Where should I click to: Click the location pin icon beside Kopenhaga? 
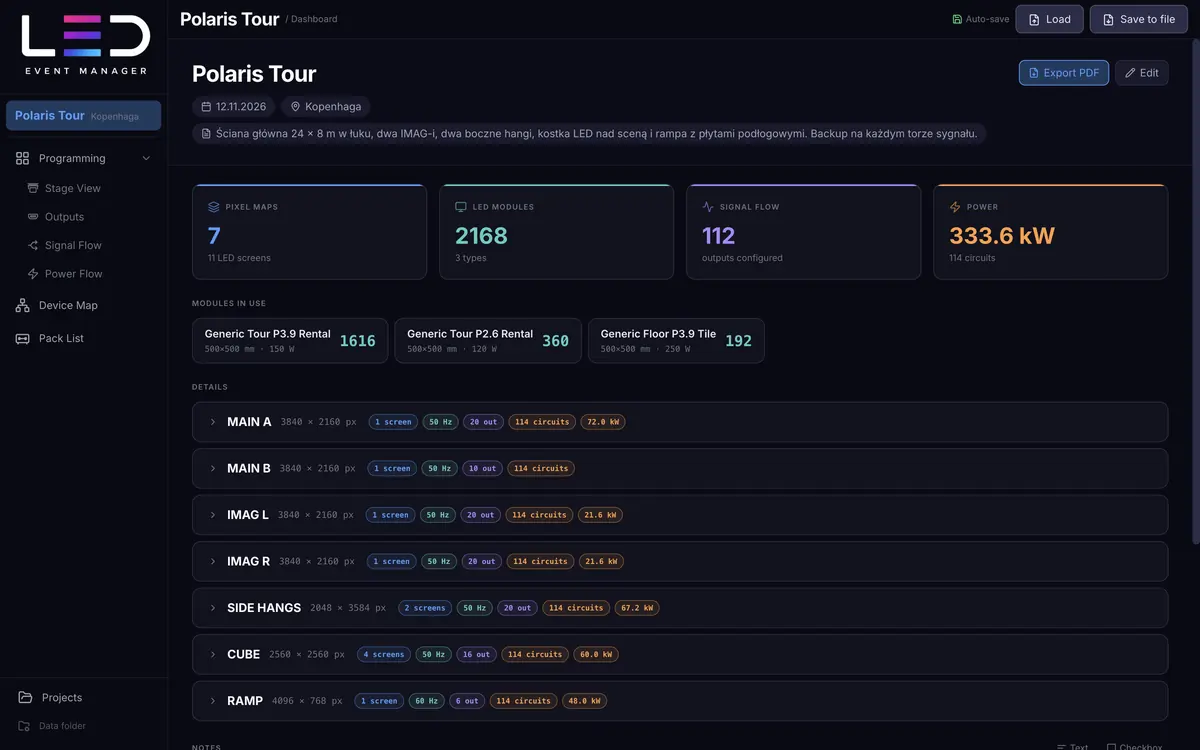[x=295, y=106]
